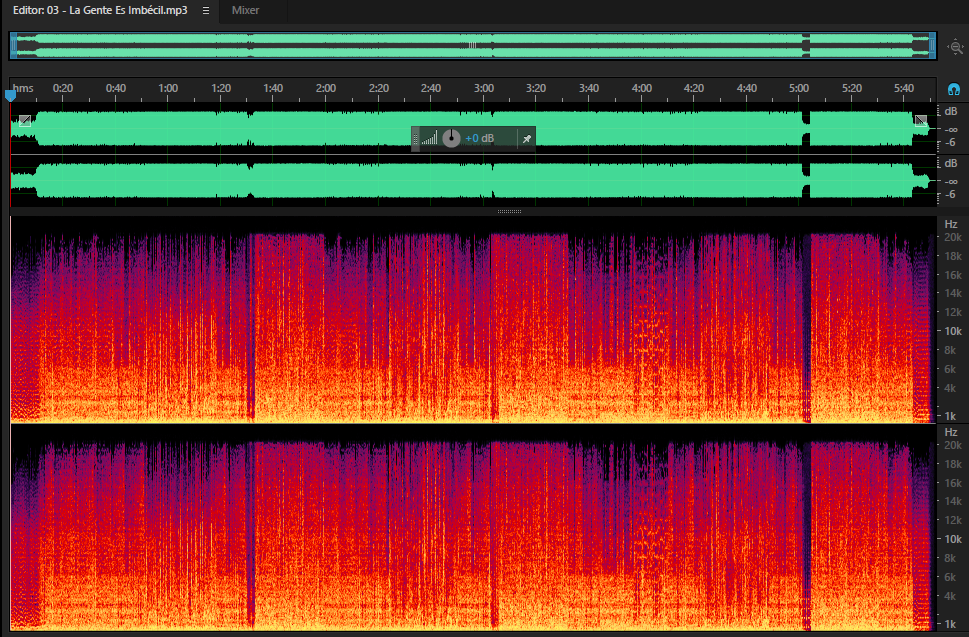Click 5:20 on the time ruler
Image resolution: width=969 pixels, height=637 pixels.
(x=852, y=88)
